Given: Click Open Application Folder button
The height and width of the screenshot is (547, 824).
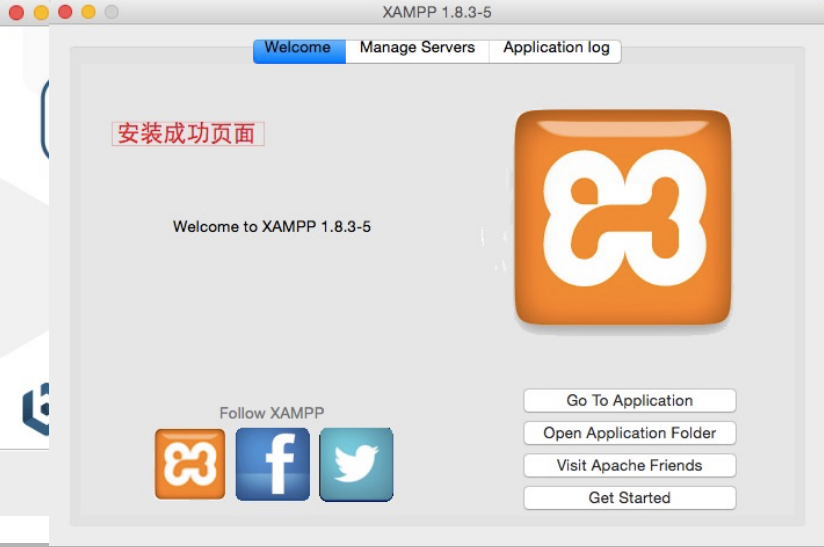Looking at the screenshot, I should [x=630, y=433].
